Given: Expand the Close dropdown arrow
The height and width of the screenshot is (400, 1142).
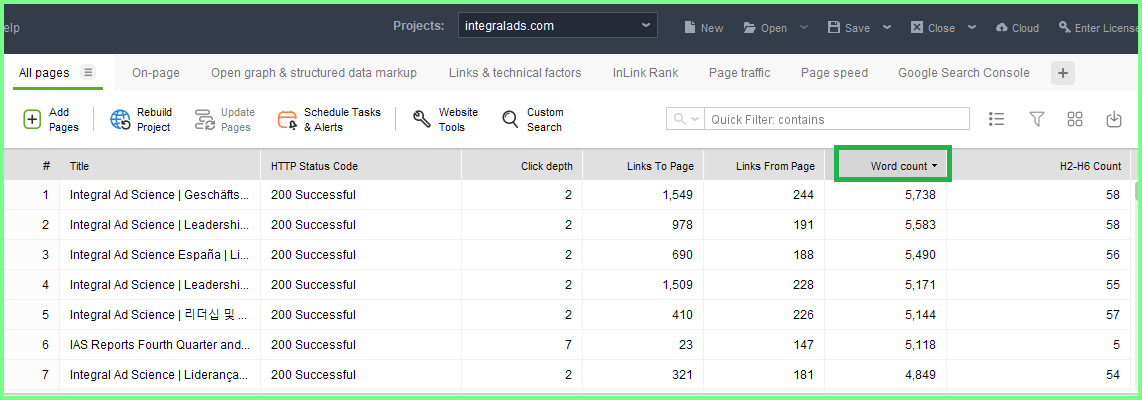Looking at the screenshot, I should [972, 28].
